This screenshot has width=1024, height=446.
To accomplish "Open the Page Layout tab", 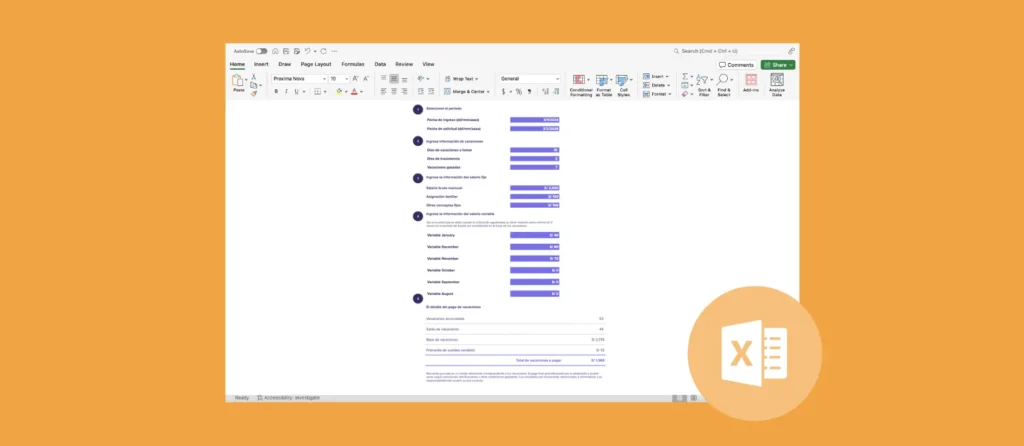I will (316, 64).
